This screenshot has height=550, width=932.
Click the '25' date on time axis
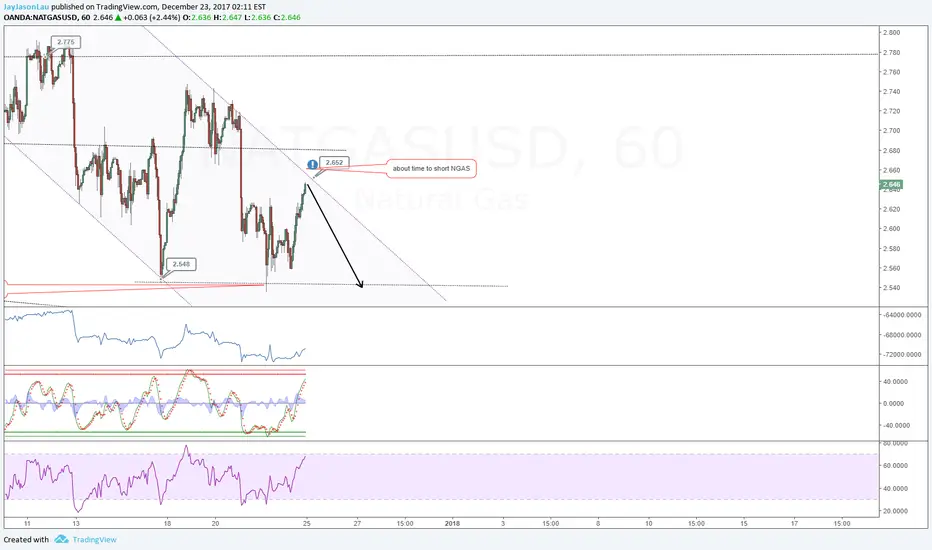click(307, 523)
